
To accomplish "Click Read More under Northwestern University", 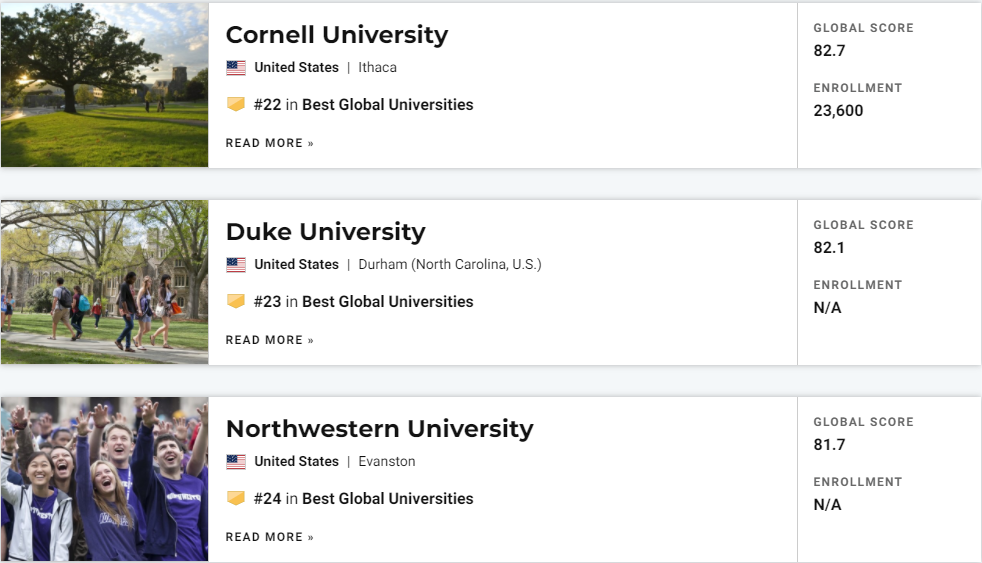I will (x=269, y=537).
